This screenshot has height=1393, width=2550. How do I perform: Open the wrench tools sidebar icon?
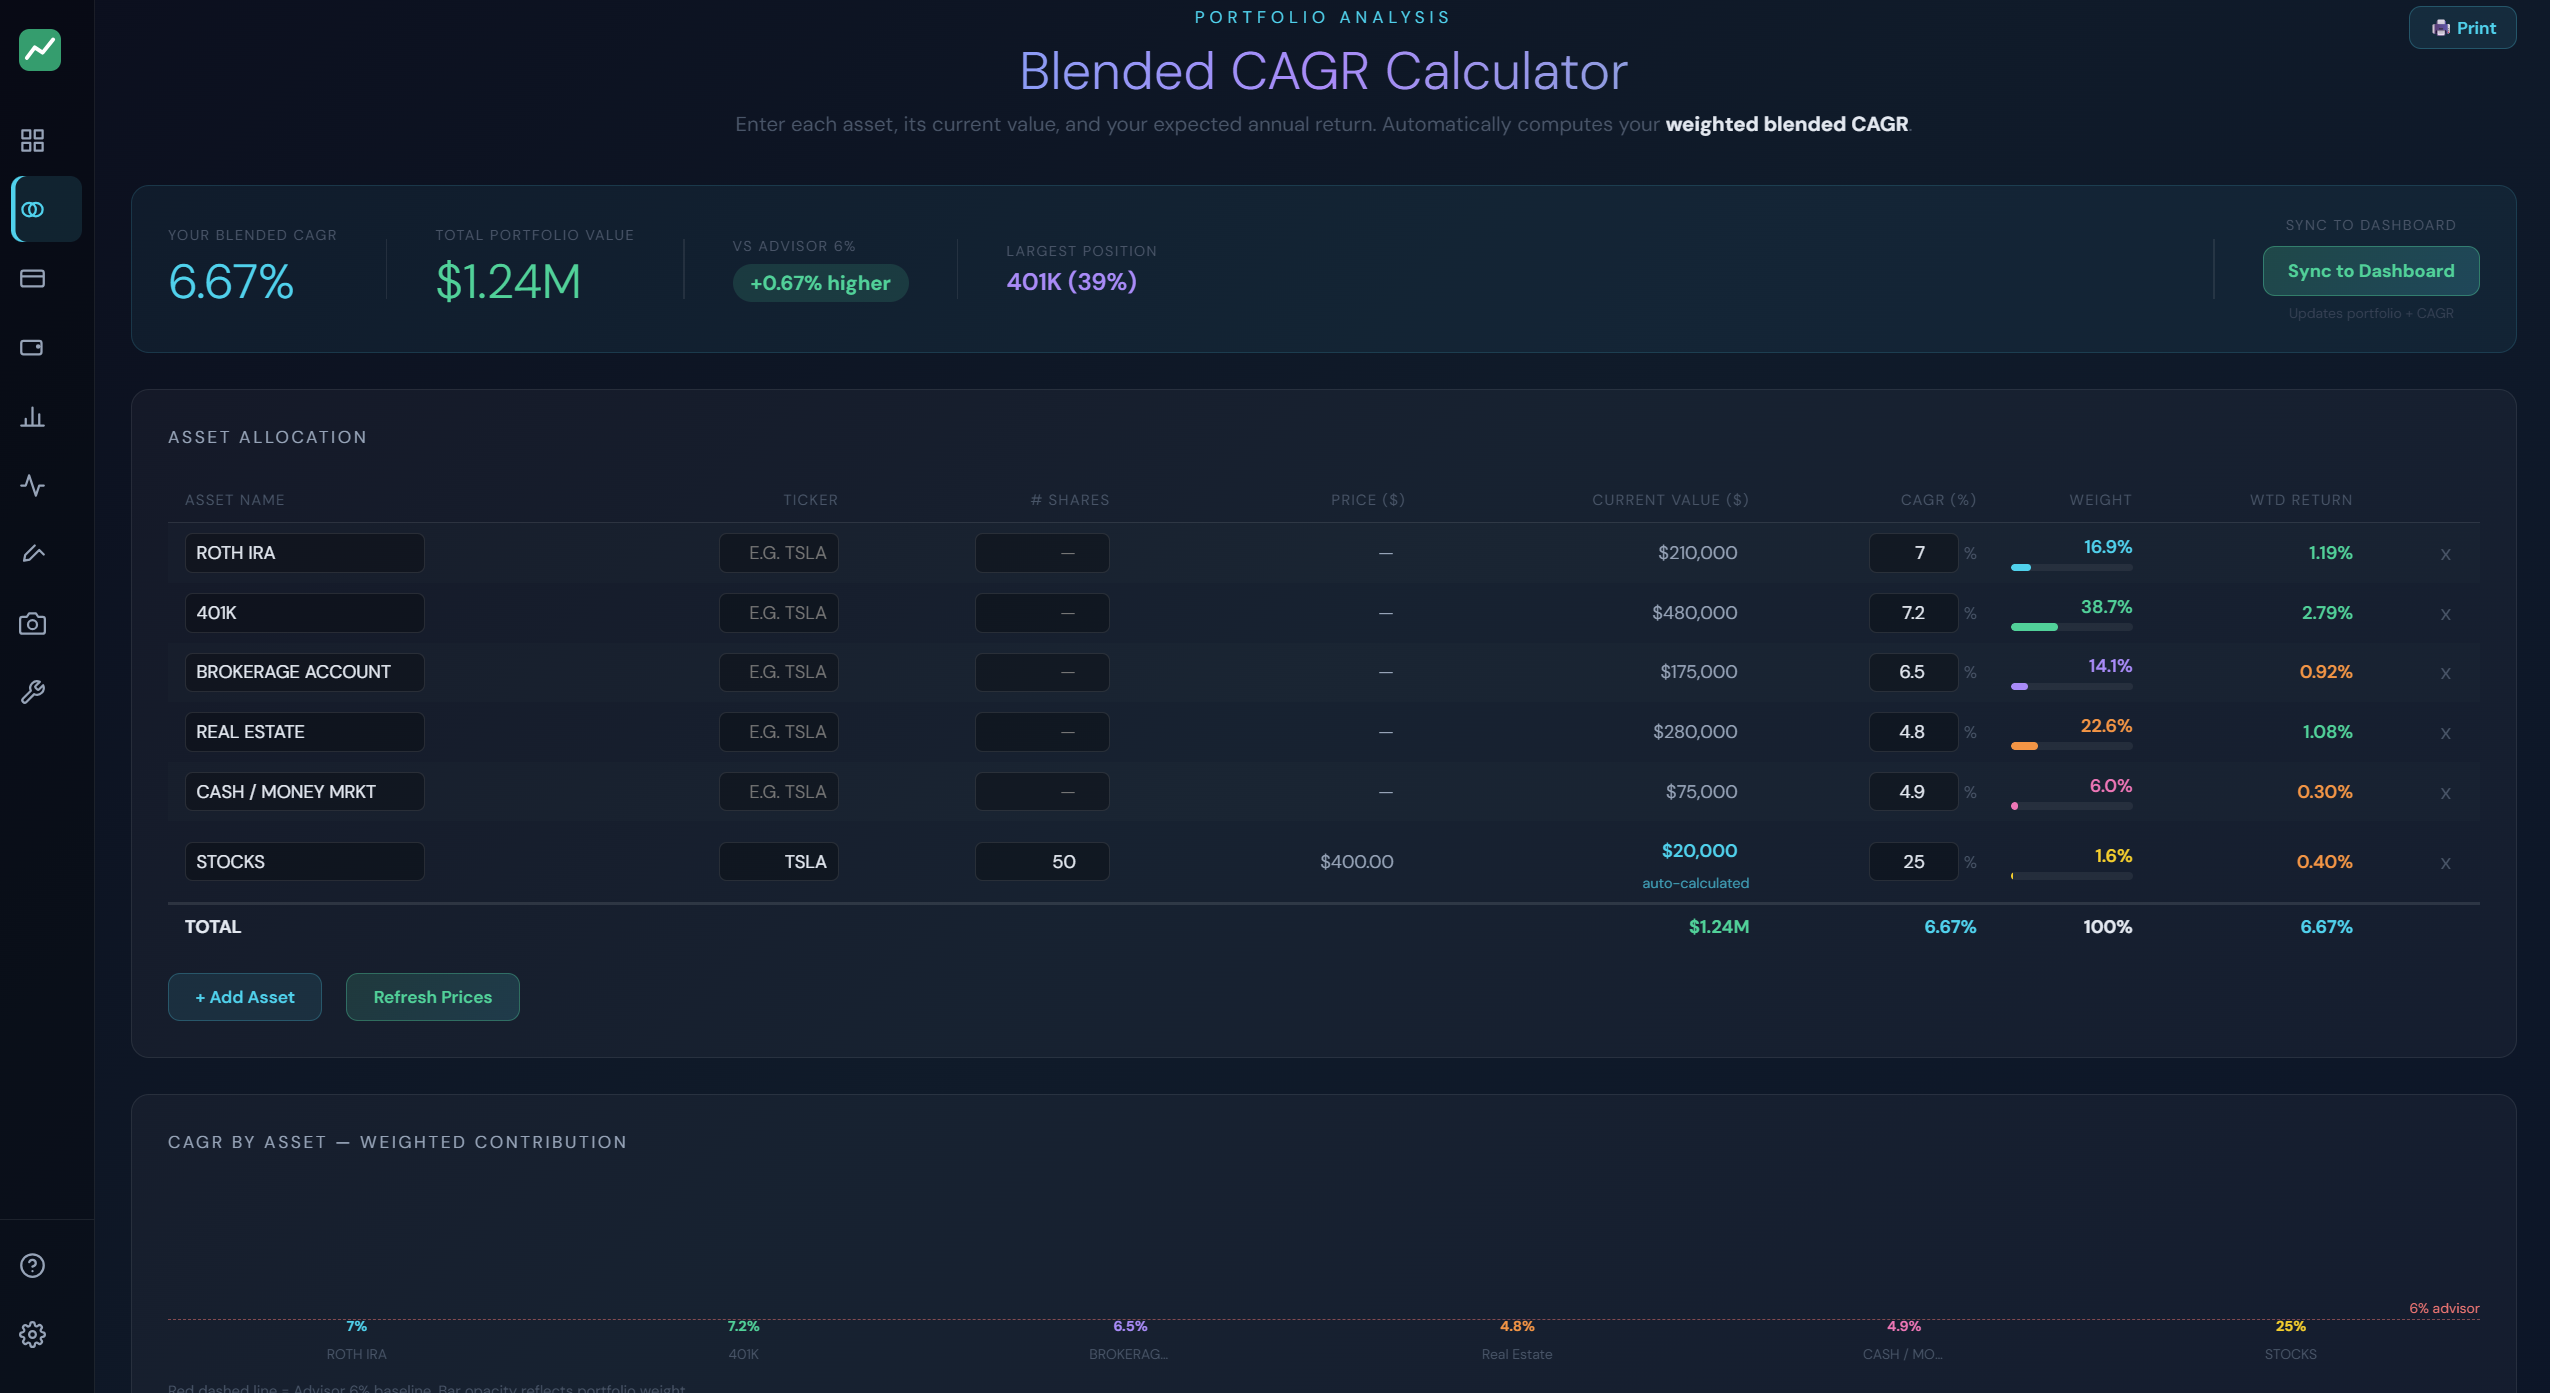point(32,692)
